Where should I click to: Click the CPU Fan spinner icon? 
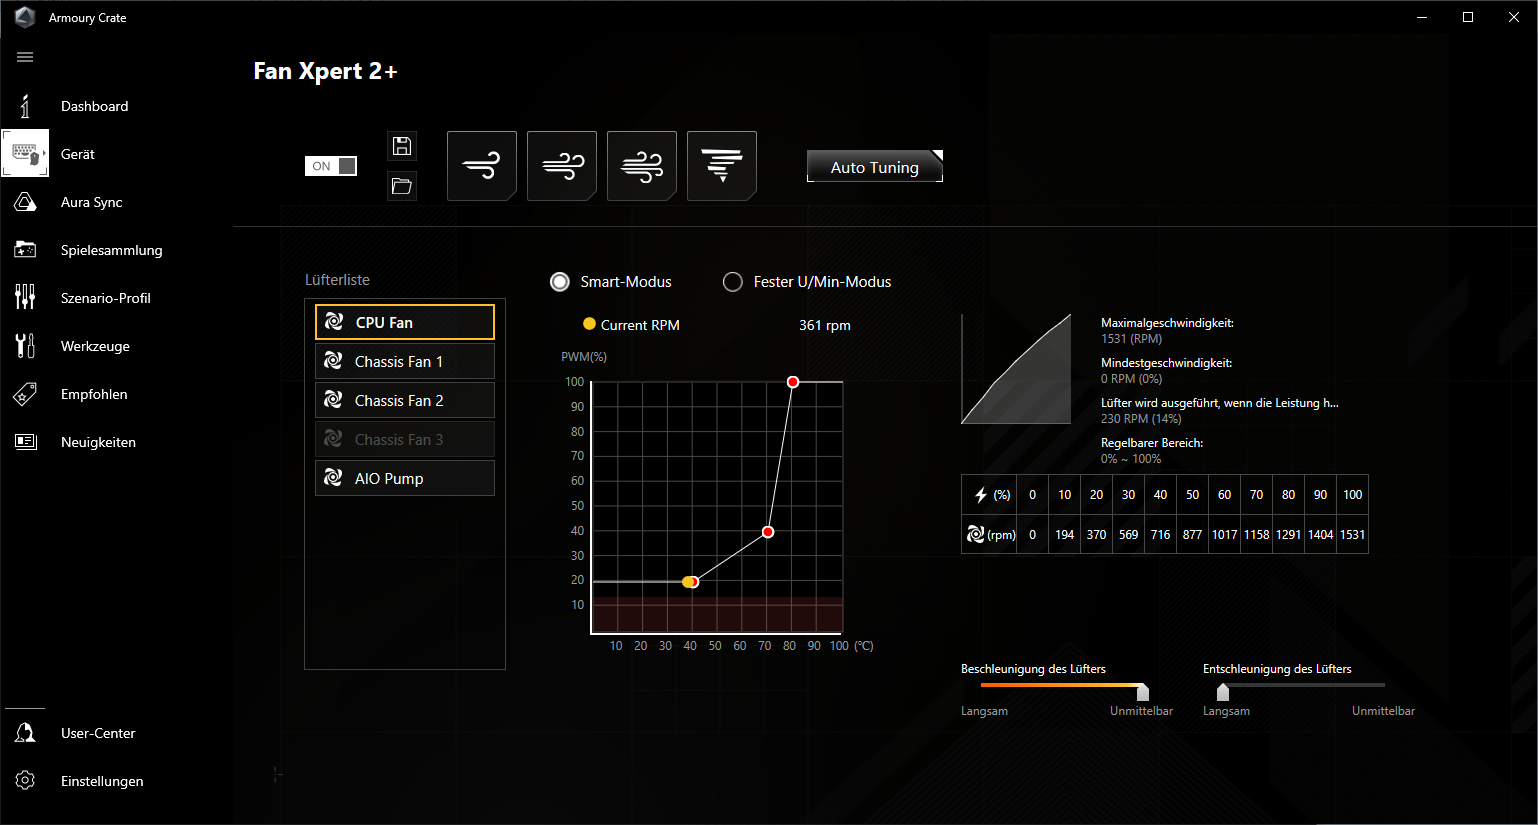coord(335,322)
